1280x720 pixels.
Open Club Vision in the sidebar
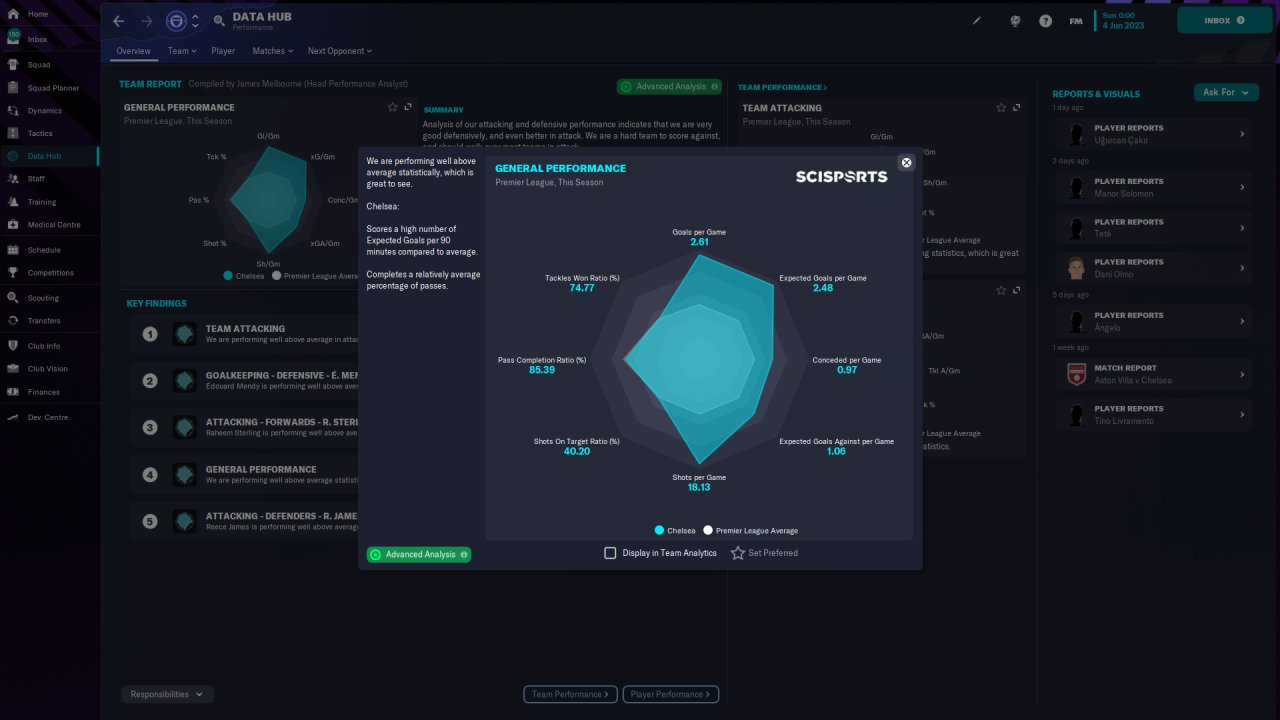click(x=50, y=369)
